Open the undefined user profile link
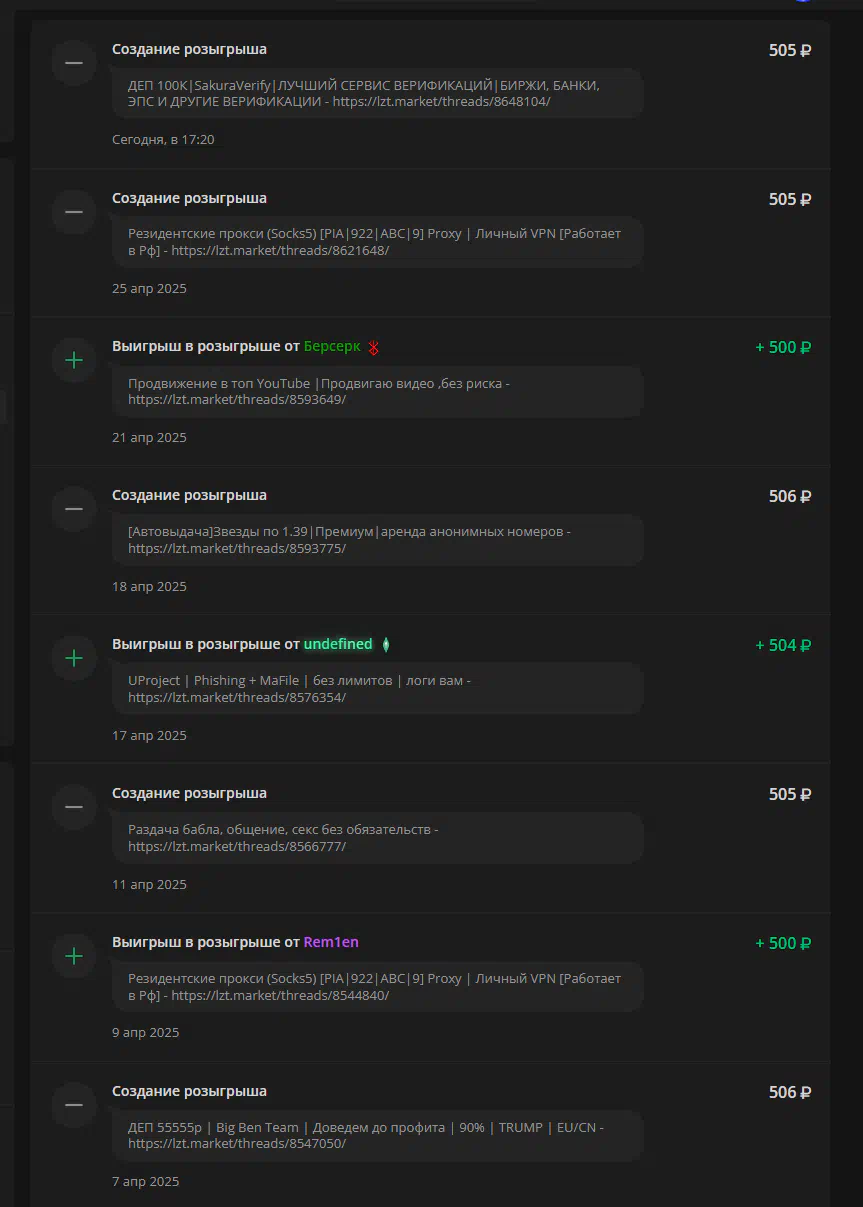The image size is (863, 1207). 338,644
